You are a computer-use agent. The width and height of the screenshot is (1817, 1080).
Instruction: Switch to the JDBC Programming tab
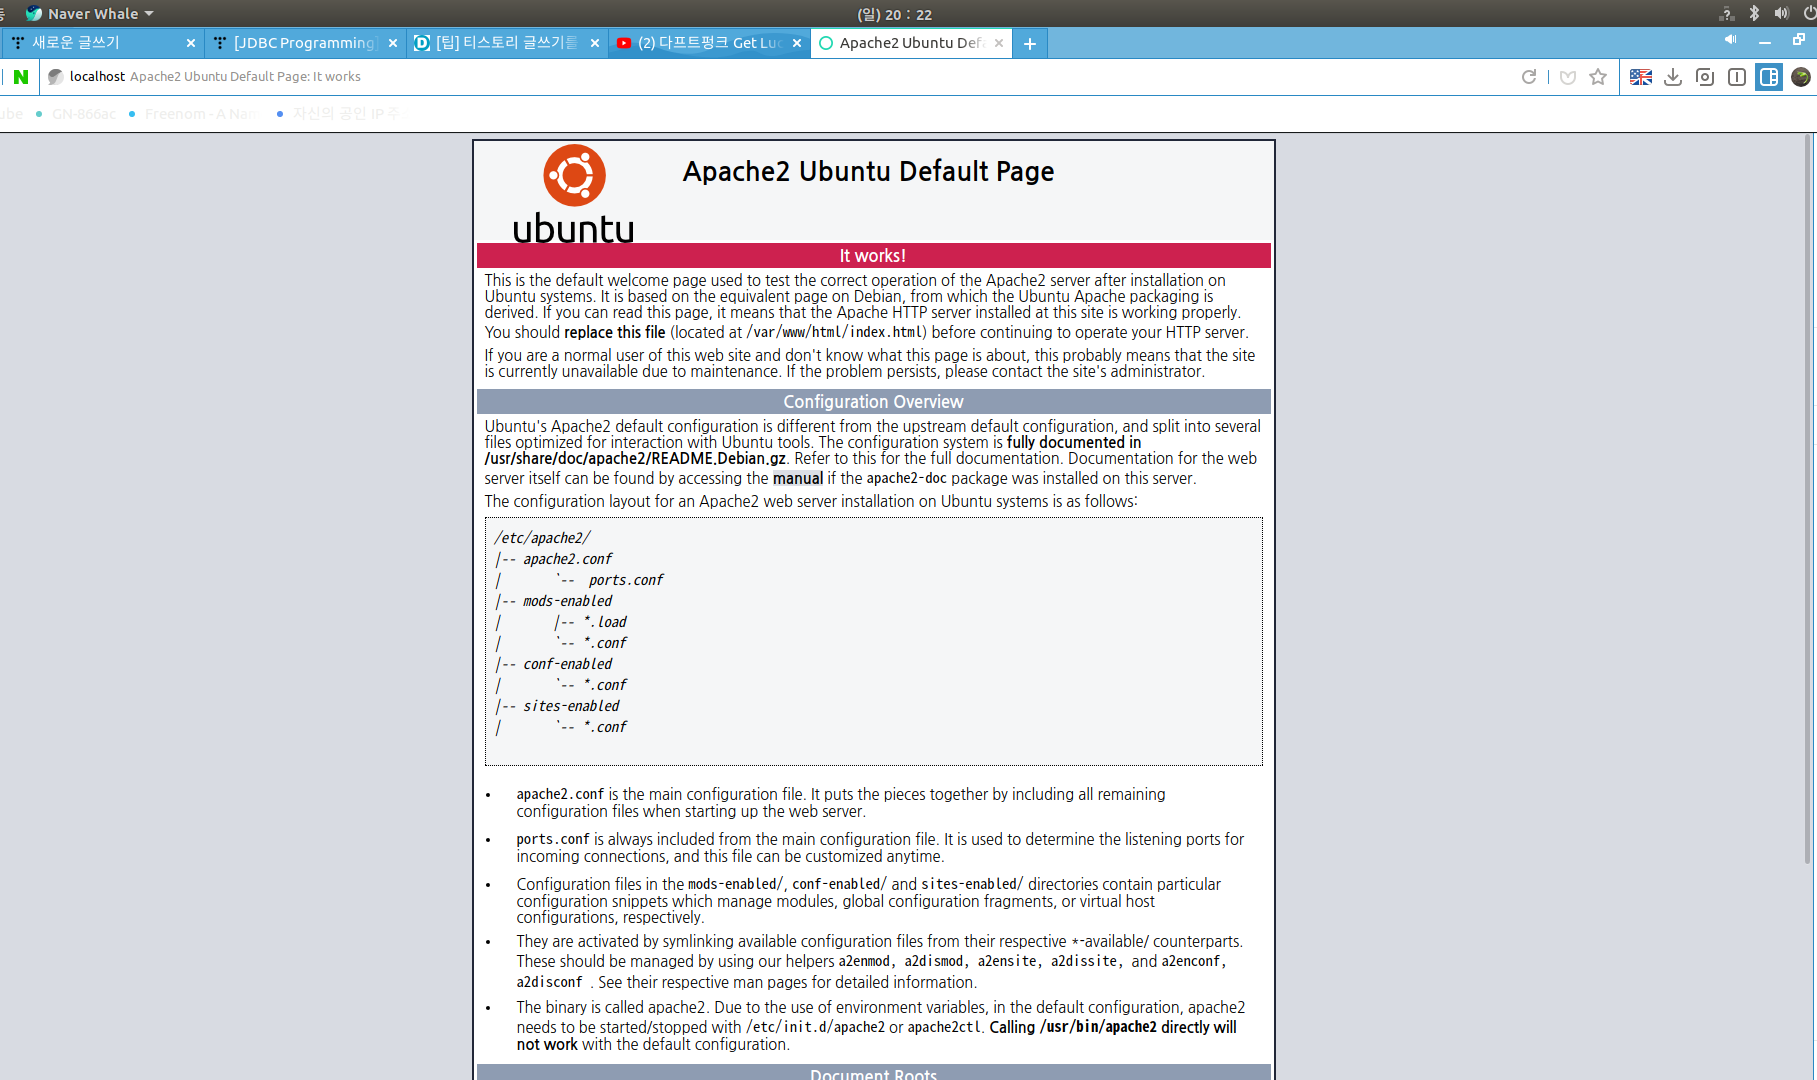[x=304, y=43]
